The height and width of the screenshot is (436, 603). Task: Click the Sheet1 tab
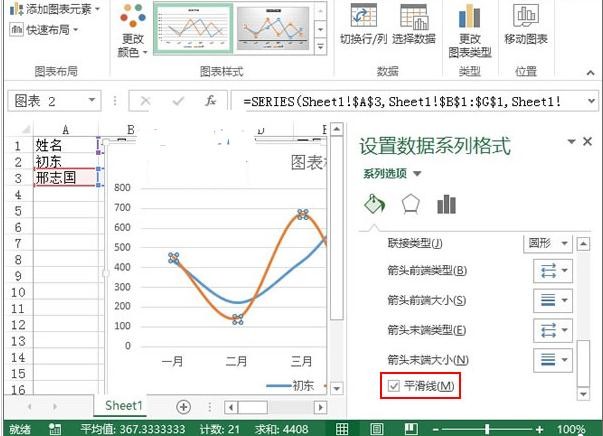point(123,406)
